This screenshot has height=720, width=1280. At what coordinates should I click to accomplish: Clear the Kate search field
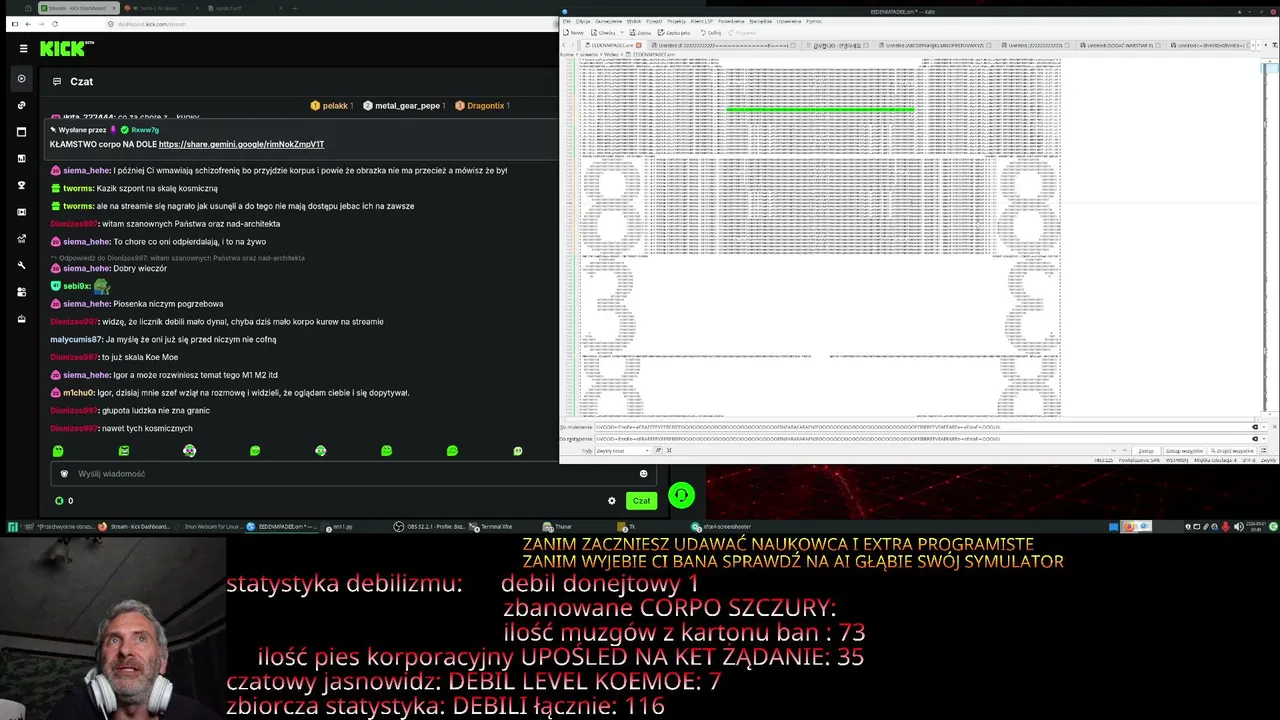pyautogui.click(x=1255, y=427)
